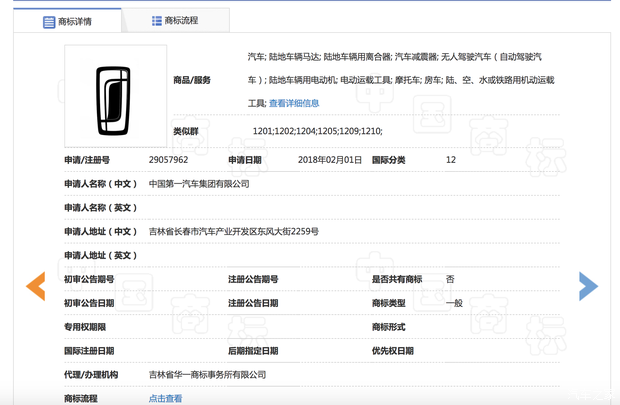Open the 商标详情 tab
The height and width of the screenshot is (405, 620).
tap(67, 21)
